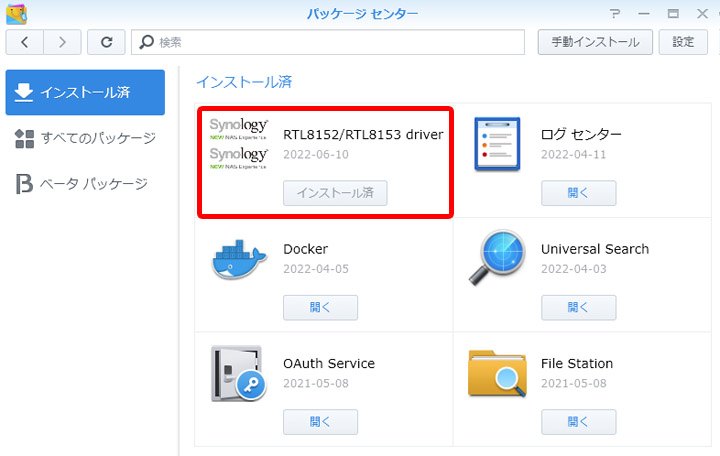720x456 pixels.
Task: Go back with the left arrow button
Action: click(25, 42)
